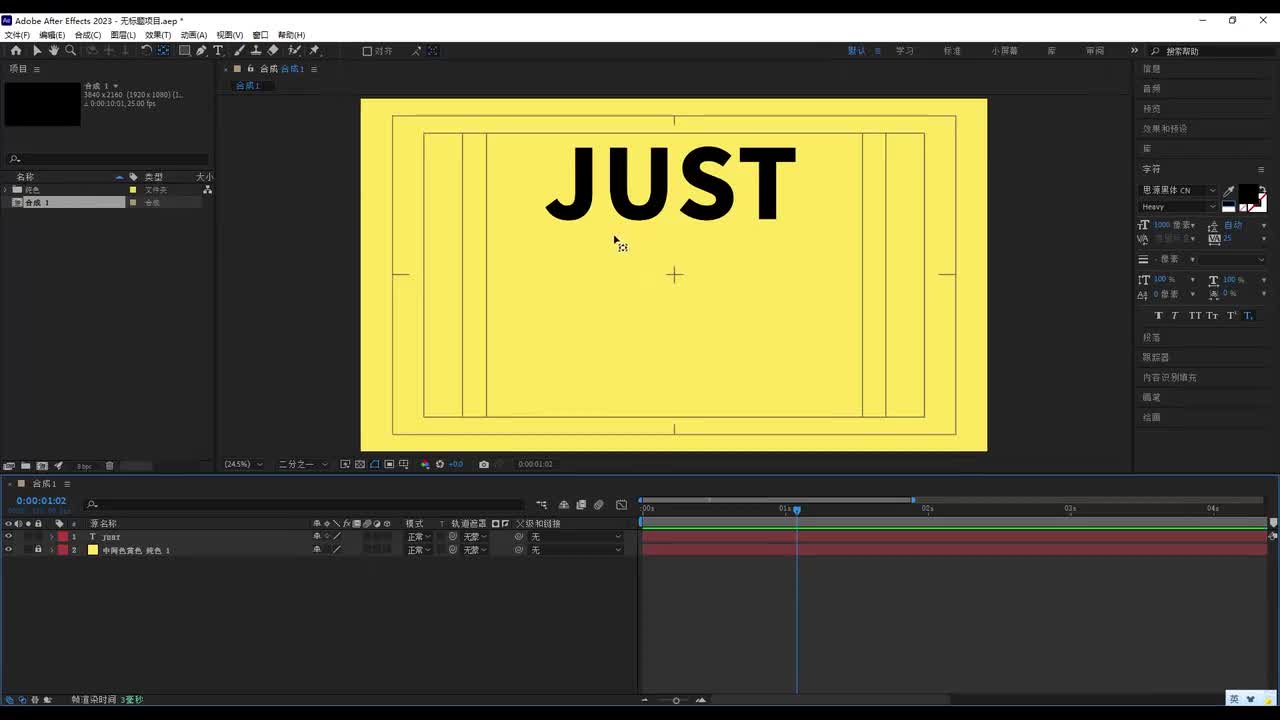Open the 效果和预设 panel

[1165, 129]
